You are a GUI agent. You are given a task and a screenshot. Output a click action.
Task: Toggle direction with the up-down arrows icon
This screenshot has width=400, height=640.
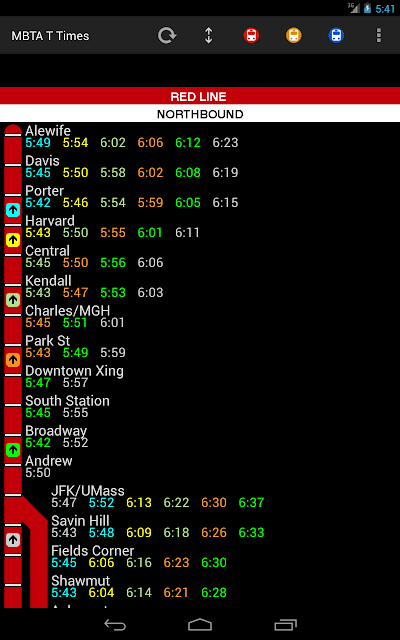209,36
